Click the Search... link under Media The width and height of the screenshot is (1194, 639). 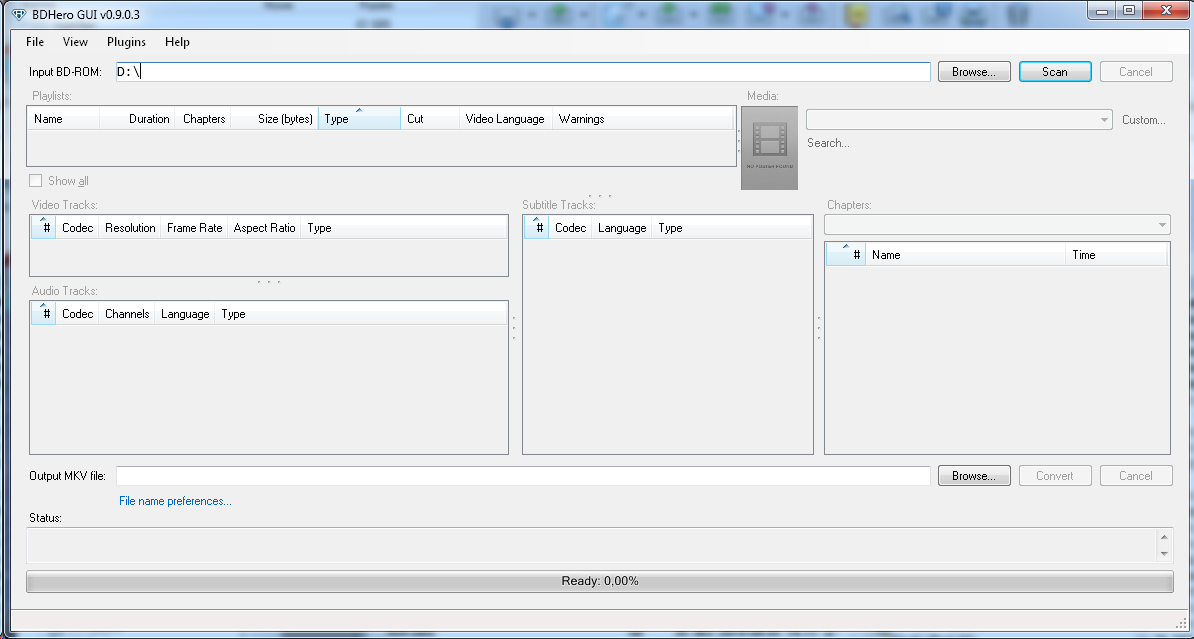pyautogui.click(x=828, y=142)
